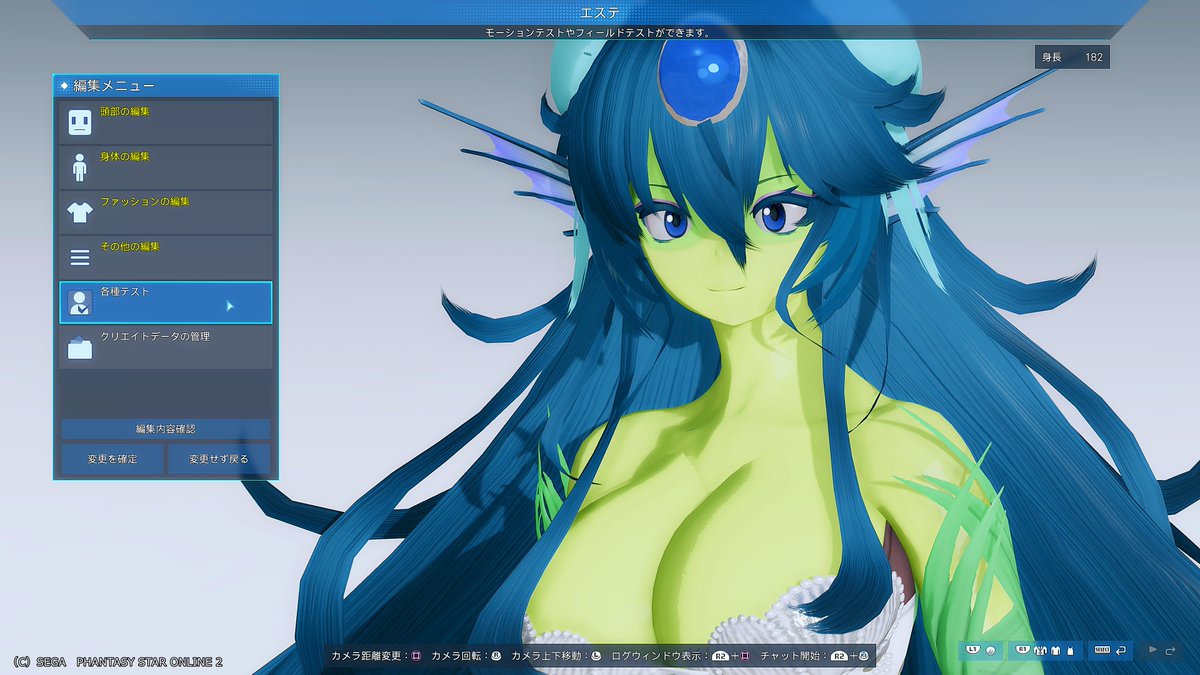This screenshot has width=1200, height=675.
Task: Click the エステ title text
Action: click(599, 11)
